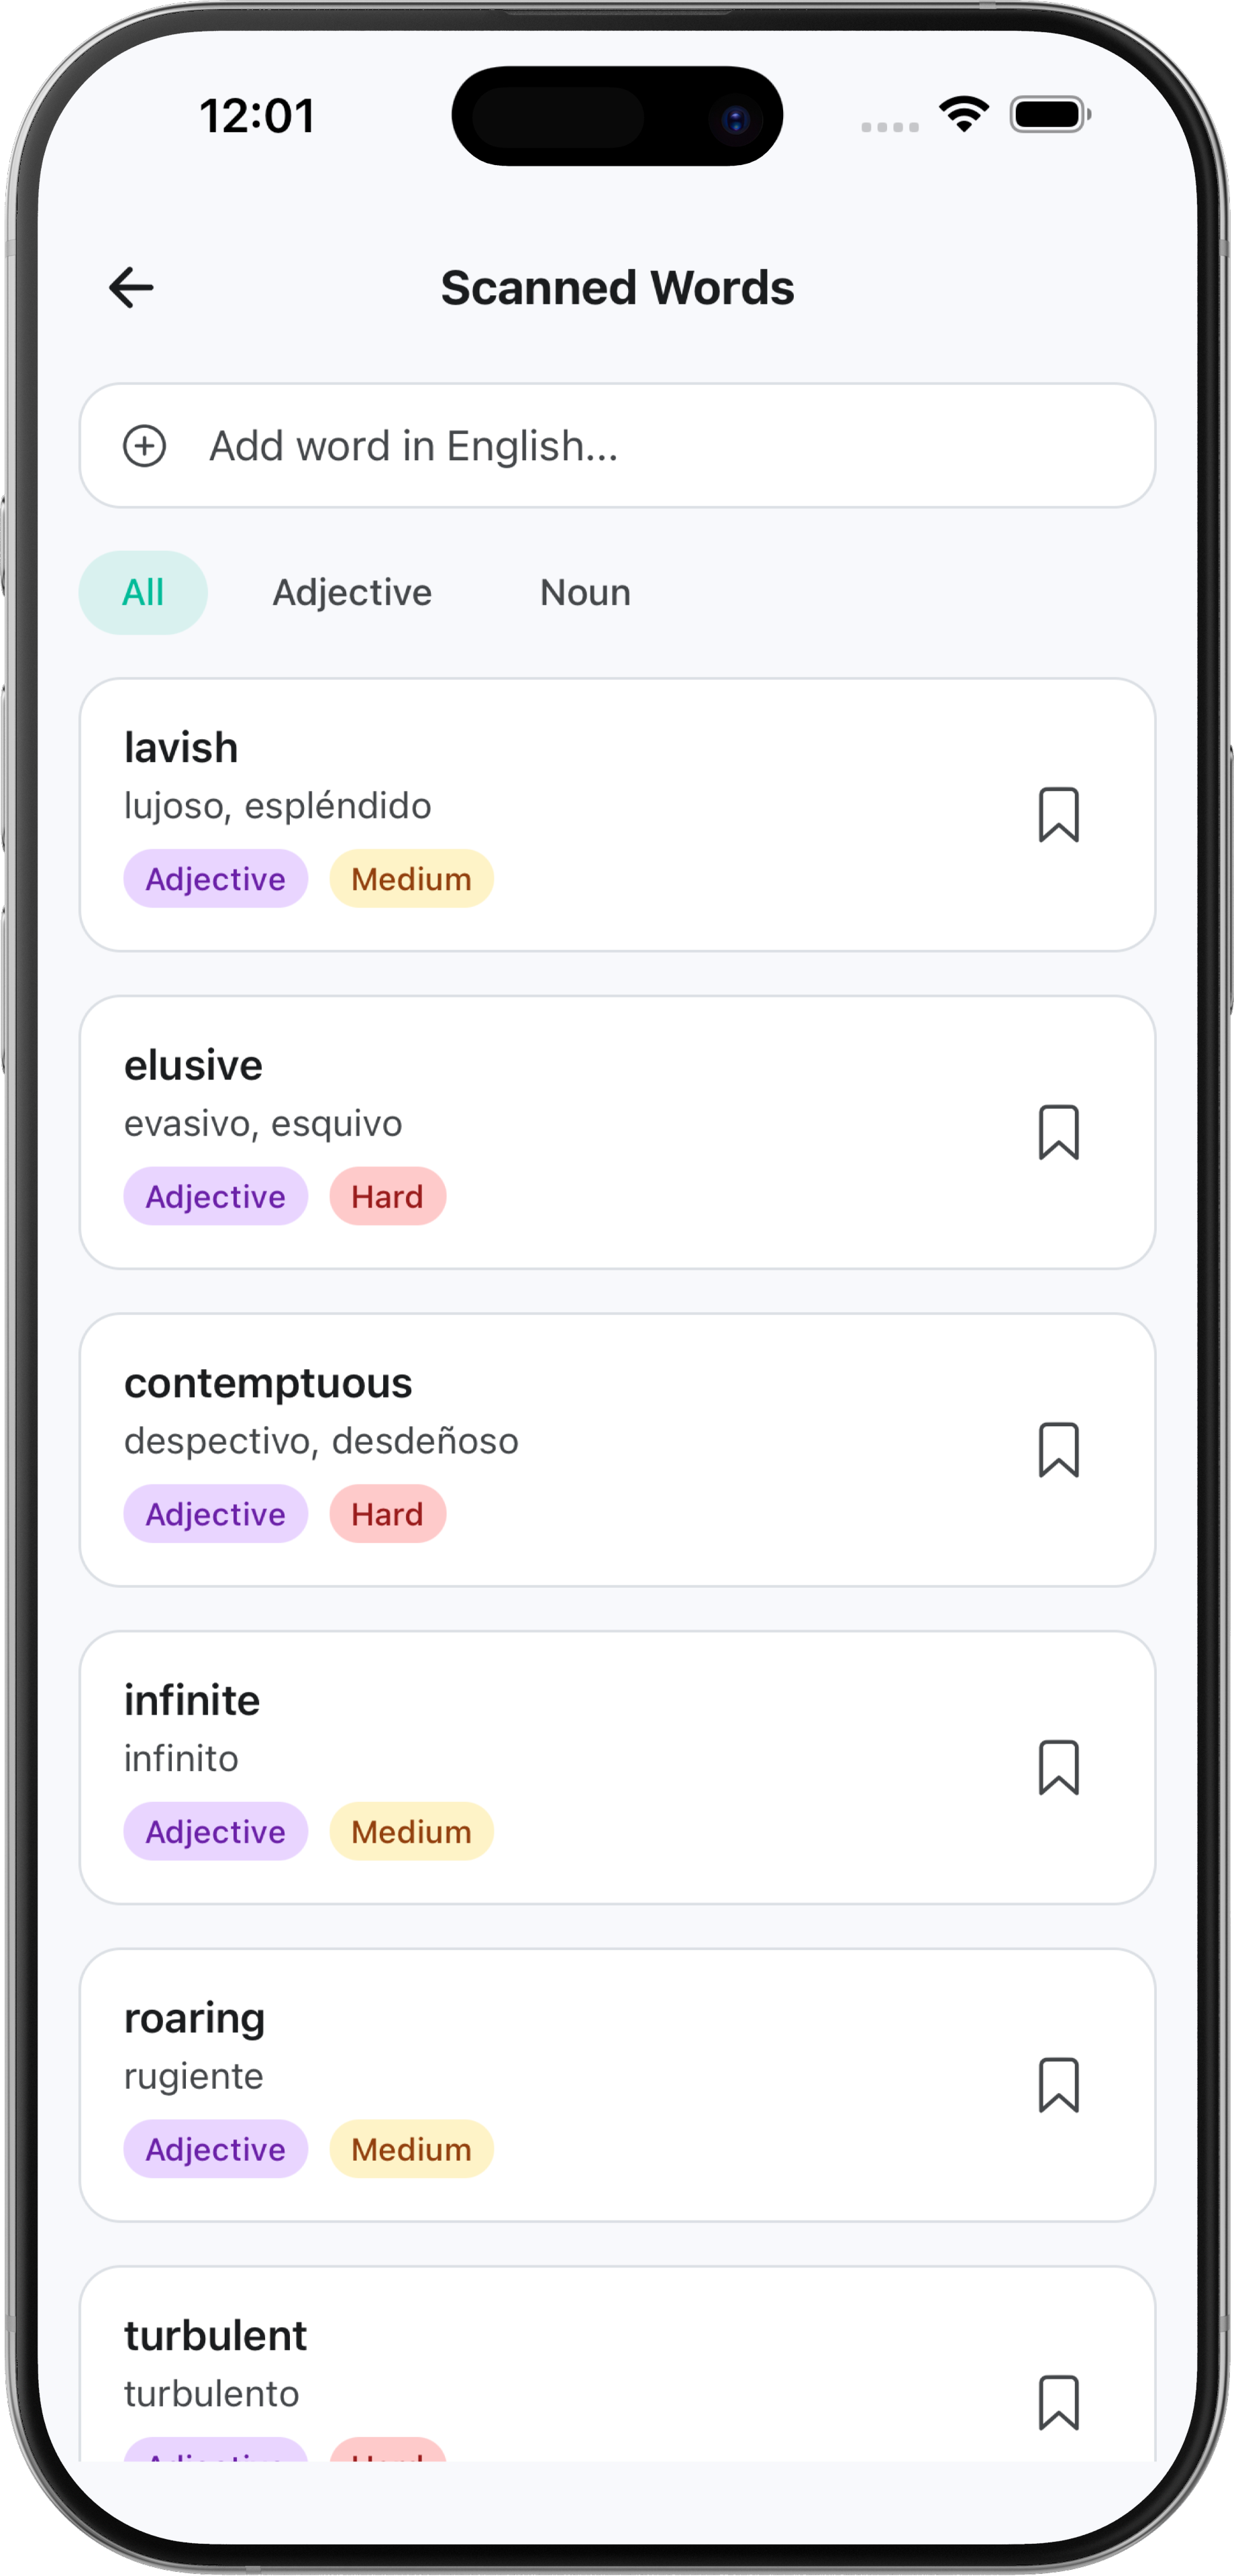Bookmark the word infinite

coord(1059,1768)
